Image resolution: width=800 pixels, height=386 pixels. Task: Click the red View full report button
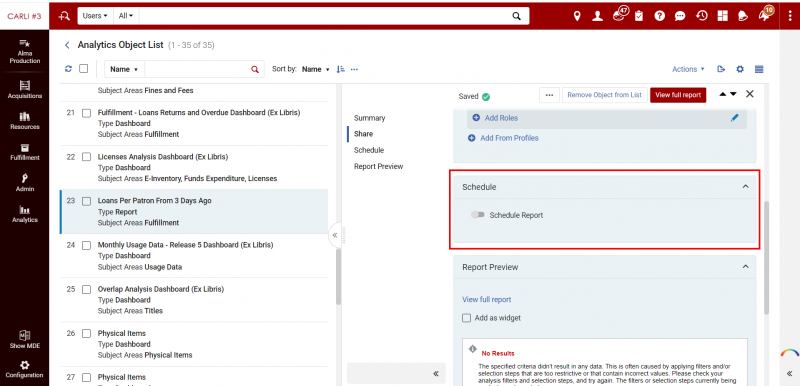click(678, 95)
